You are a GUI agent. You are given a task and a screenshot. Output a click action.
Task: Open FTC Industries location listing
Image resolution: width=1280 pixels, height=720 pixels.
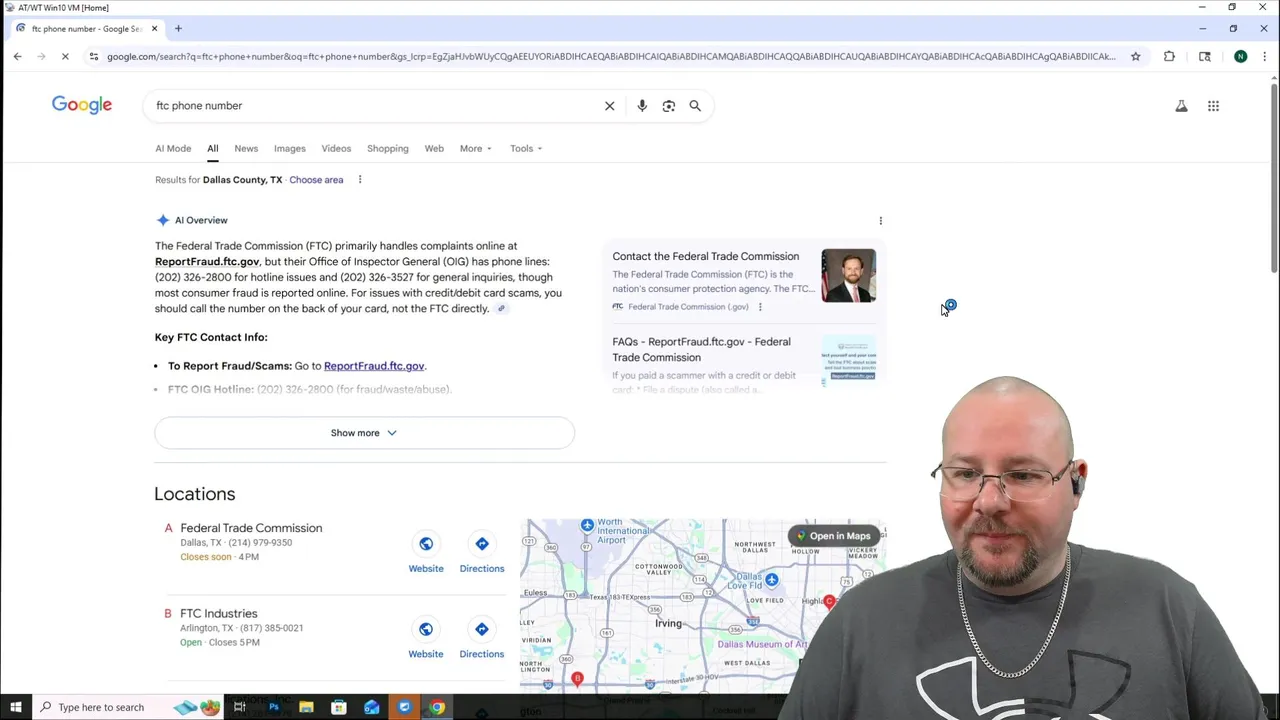(x=218, y=614)
